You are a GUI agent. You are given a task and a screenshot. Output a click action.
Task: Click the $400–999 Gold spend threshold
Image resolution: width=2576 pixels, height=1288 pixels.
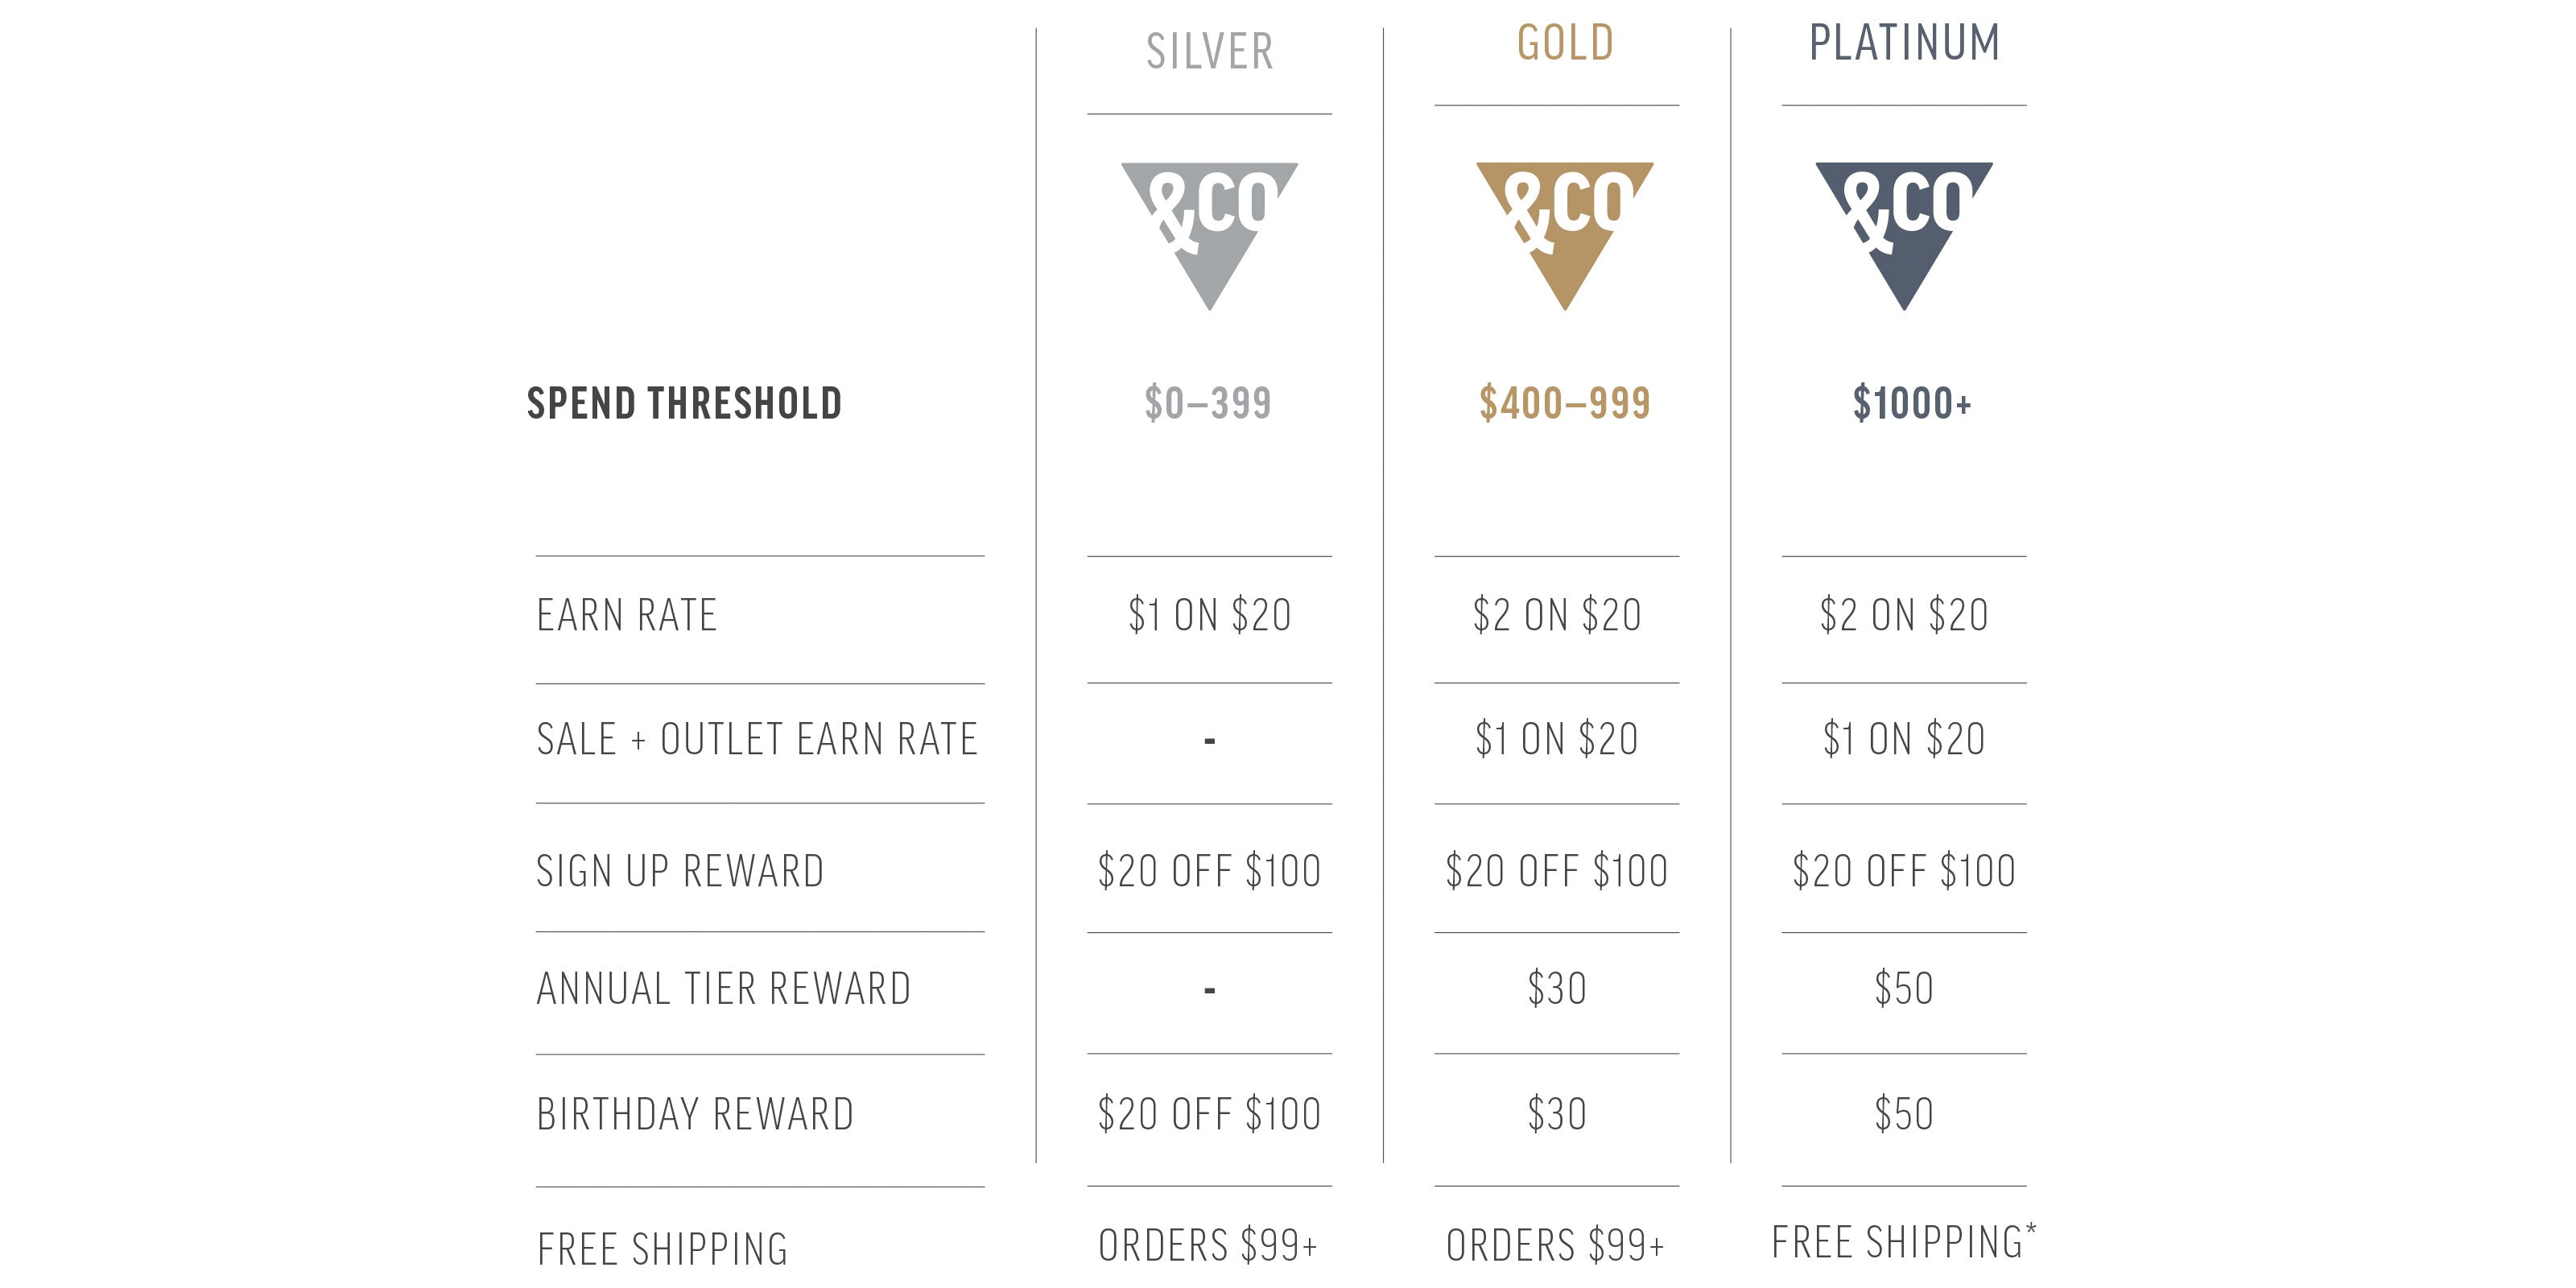[1564, 403]
